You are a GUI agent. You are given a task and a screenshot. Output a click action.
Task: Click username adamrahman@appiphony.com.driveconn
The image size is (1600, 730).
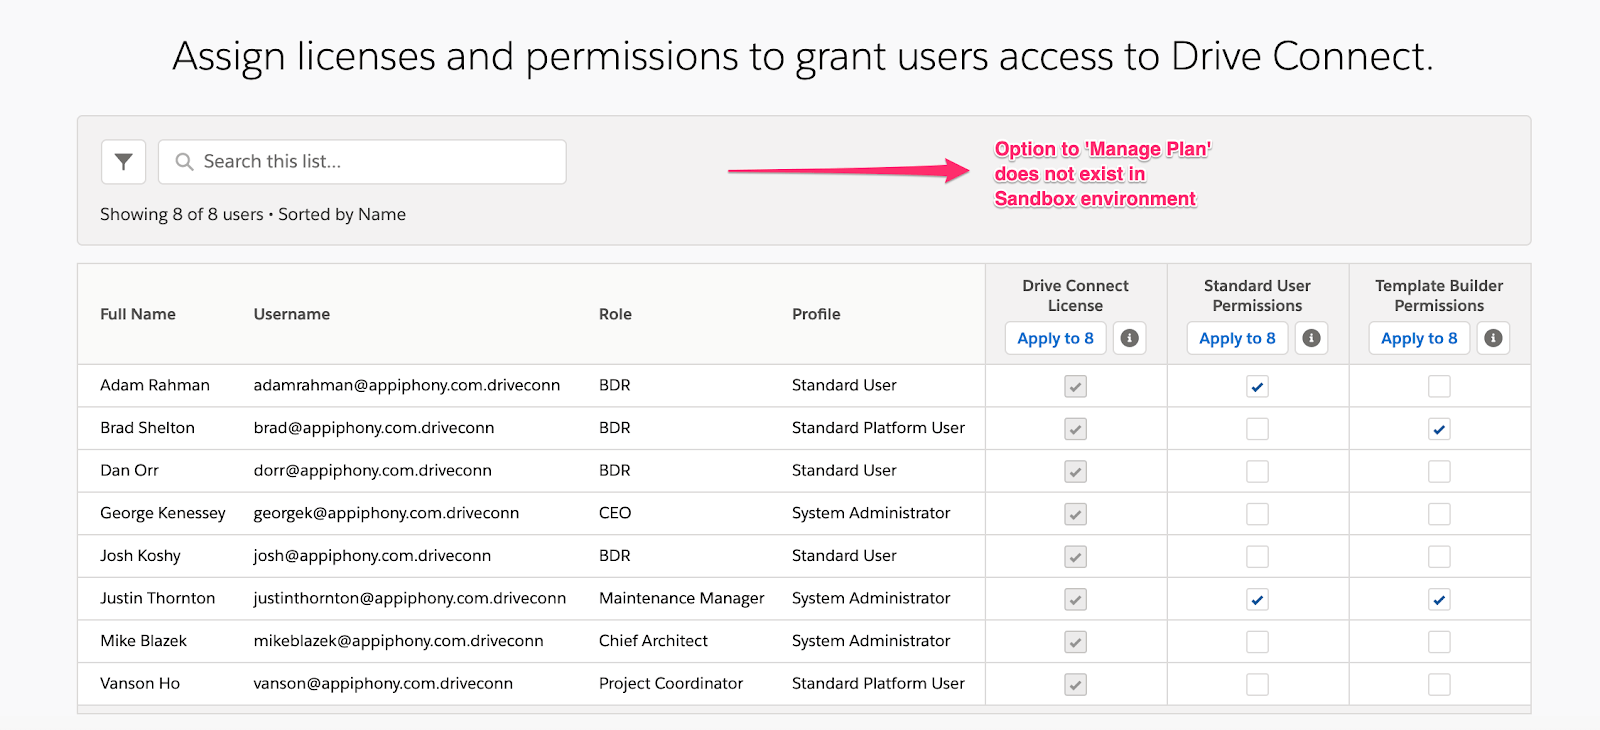[407, 385]
